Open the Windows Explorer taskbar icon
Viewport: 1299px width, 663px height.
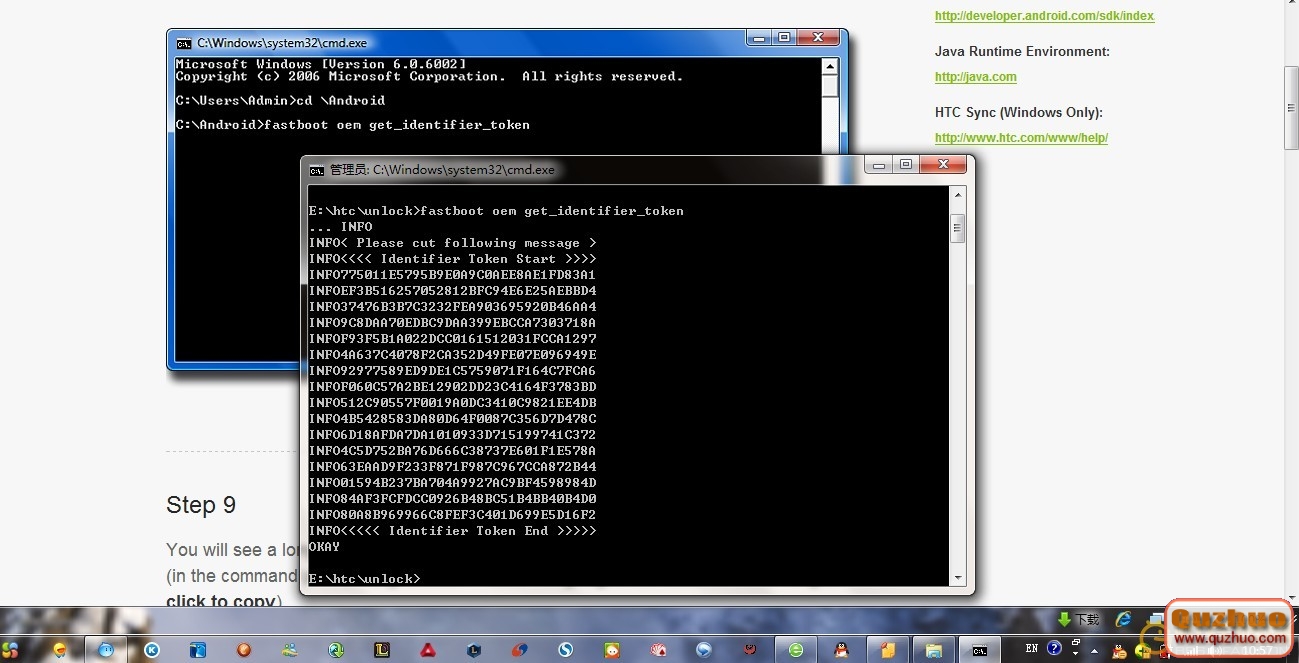point(933,650)
